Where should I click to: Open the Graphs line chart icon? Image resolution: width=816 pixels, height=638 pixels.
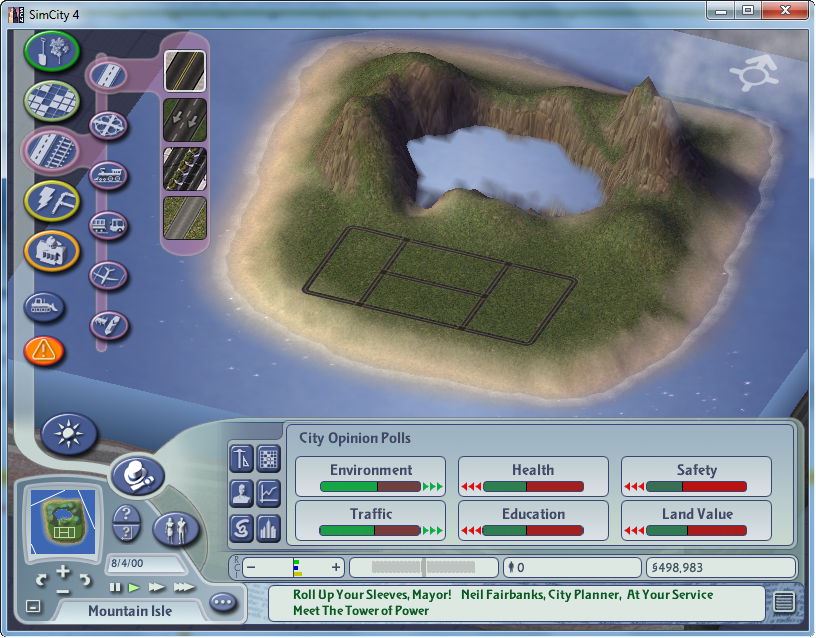click(269, 493)
